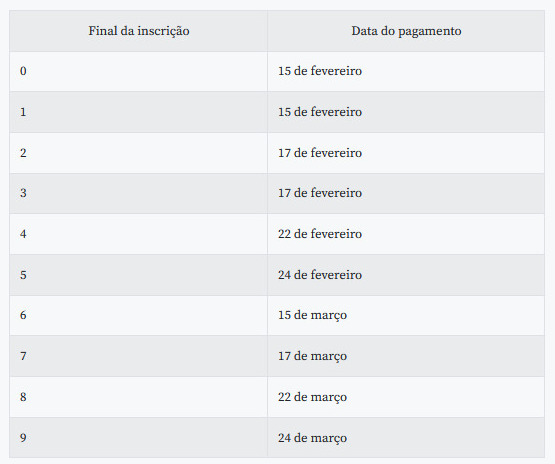
Task: Select the inscription ending 2 cell
Action: pyautogui.click(x=138, y=153)
